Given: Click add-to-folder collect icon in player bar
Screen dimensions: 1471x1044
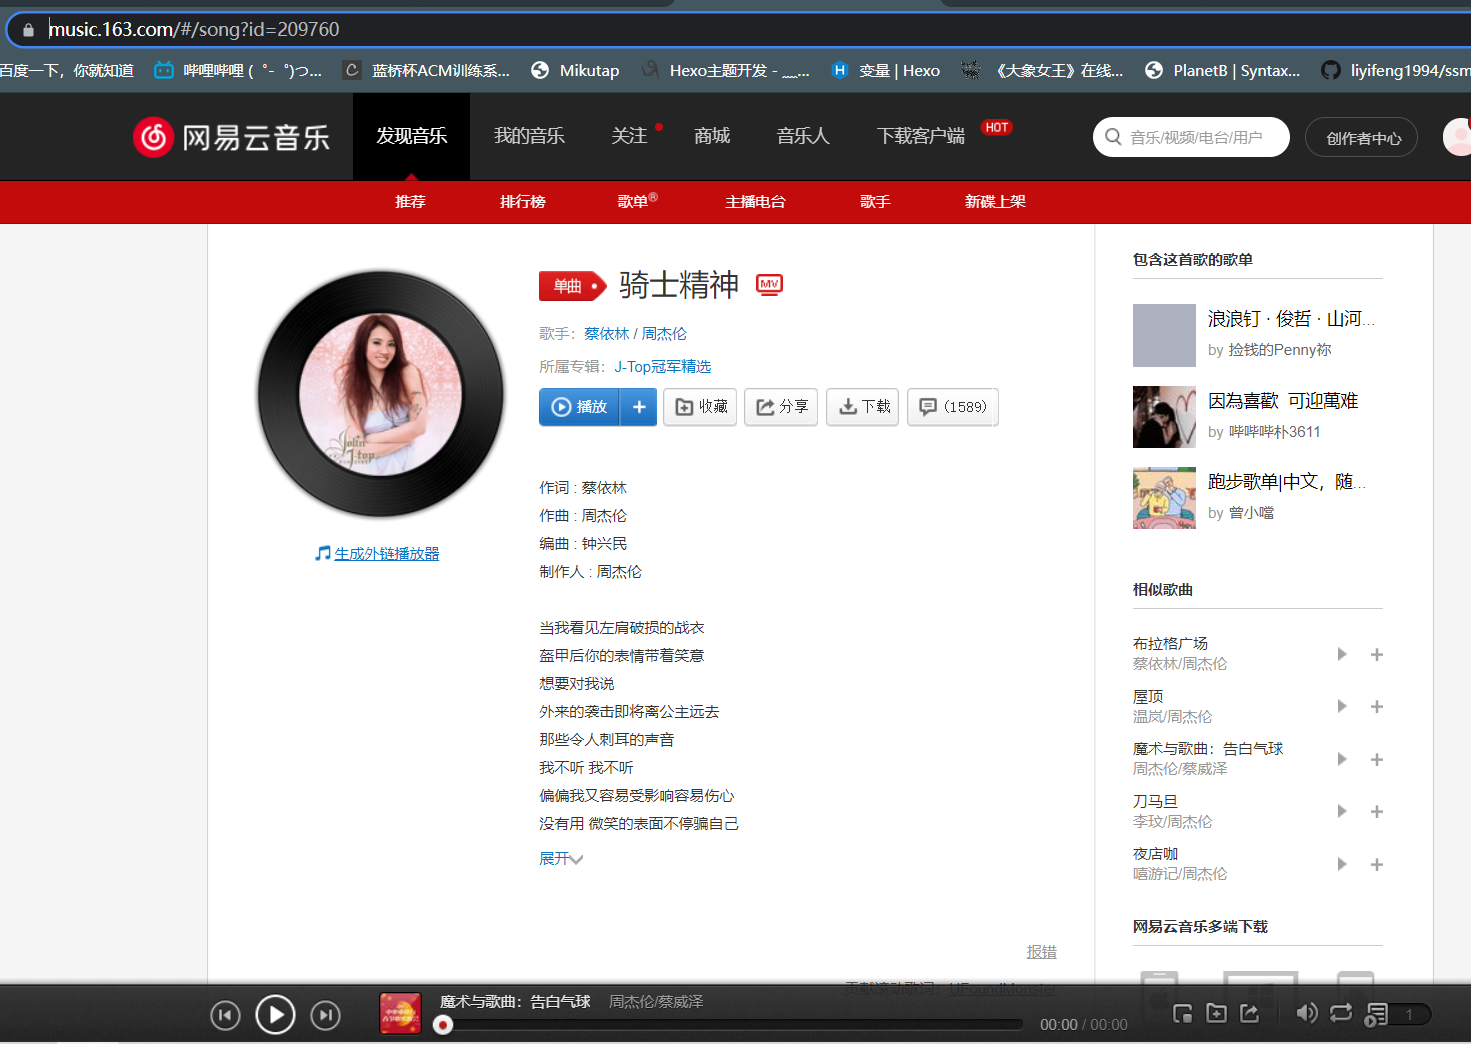Looking at the screenshot, I should [1216, 1013].
